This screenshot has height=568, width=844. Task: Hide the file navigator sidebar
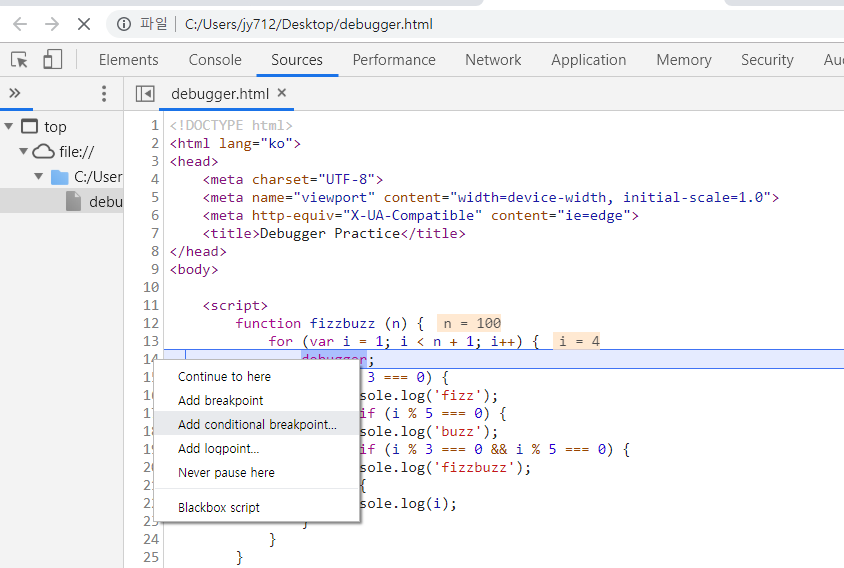click(145, 94)
